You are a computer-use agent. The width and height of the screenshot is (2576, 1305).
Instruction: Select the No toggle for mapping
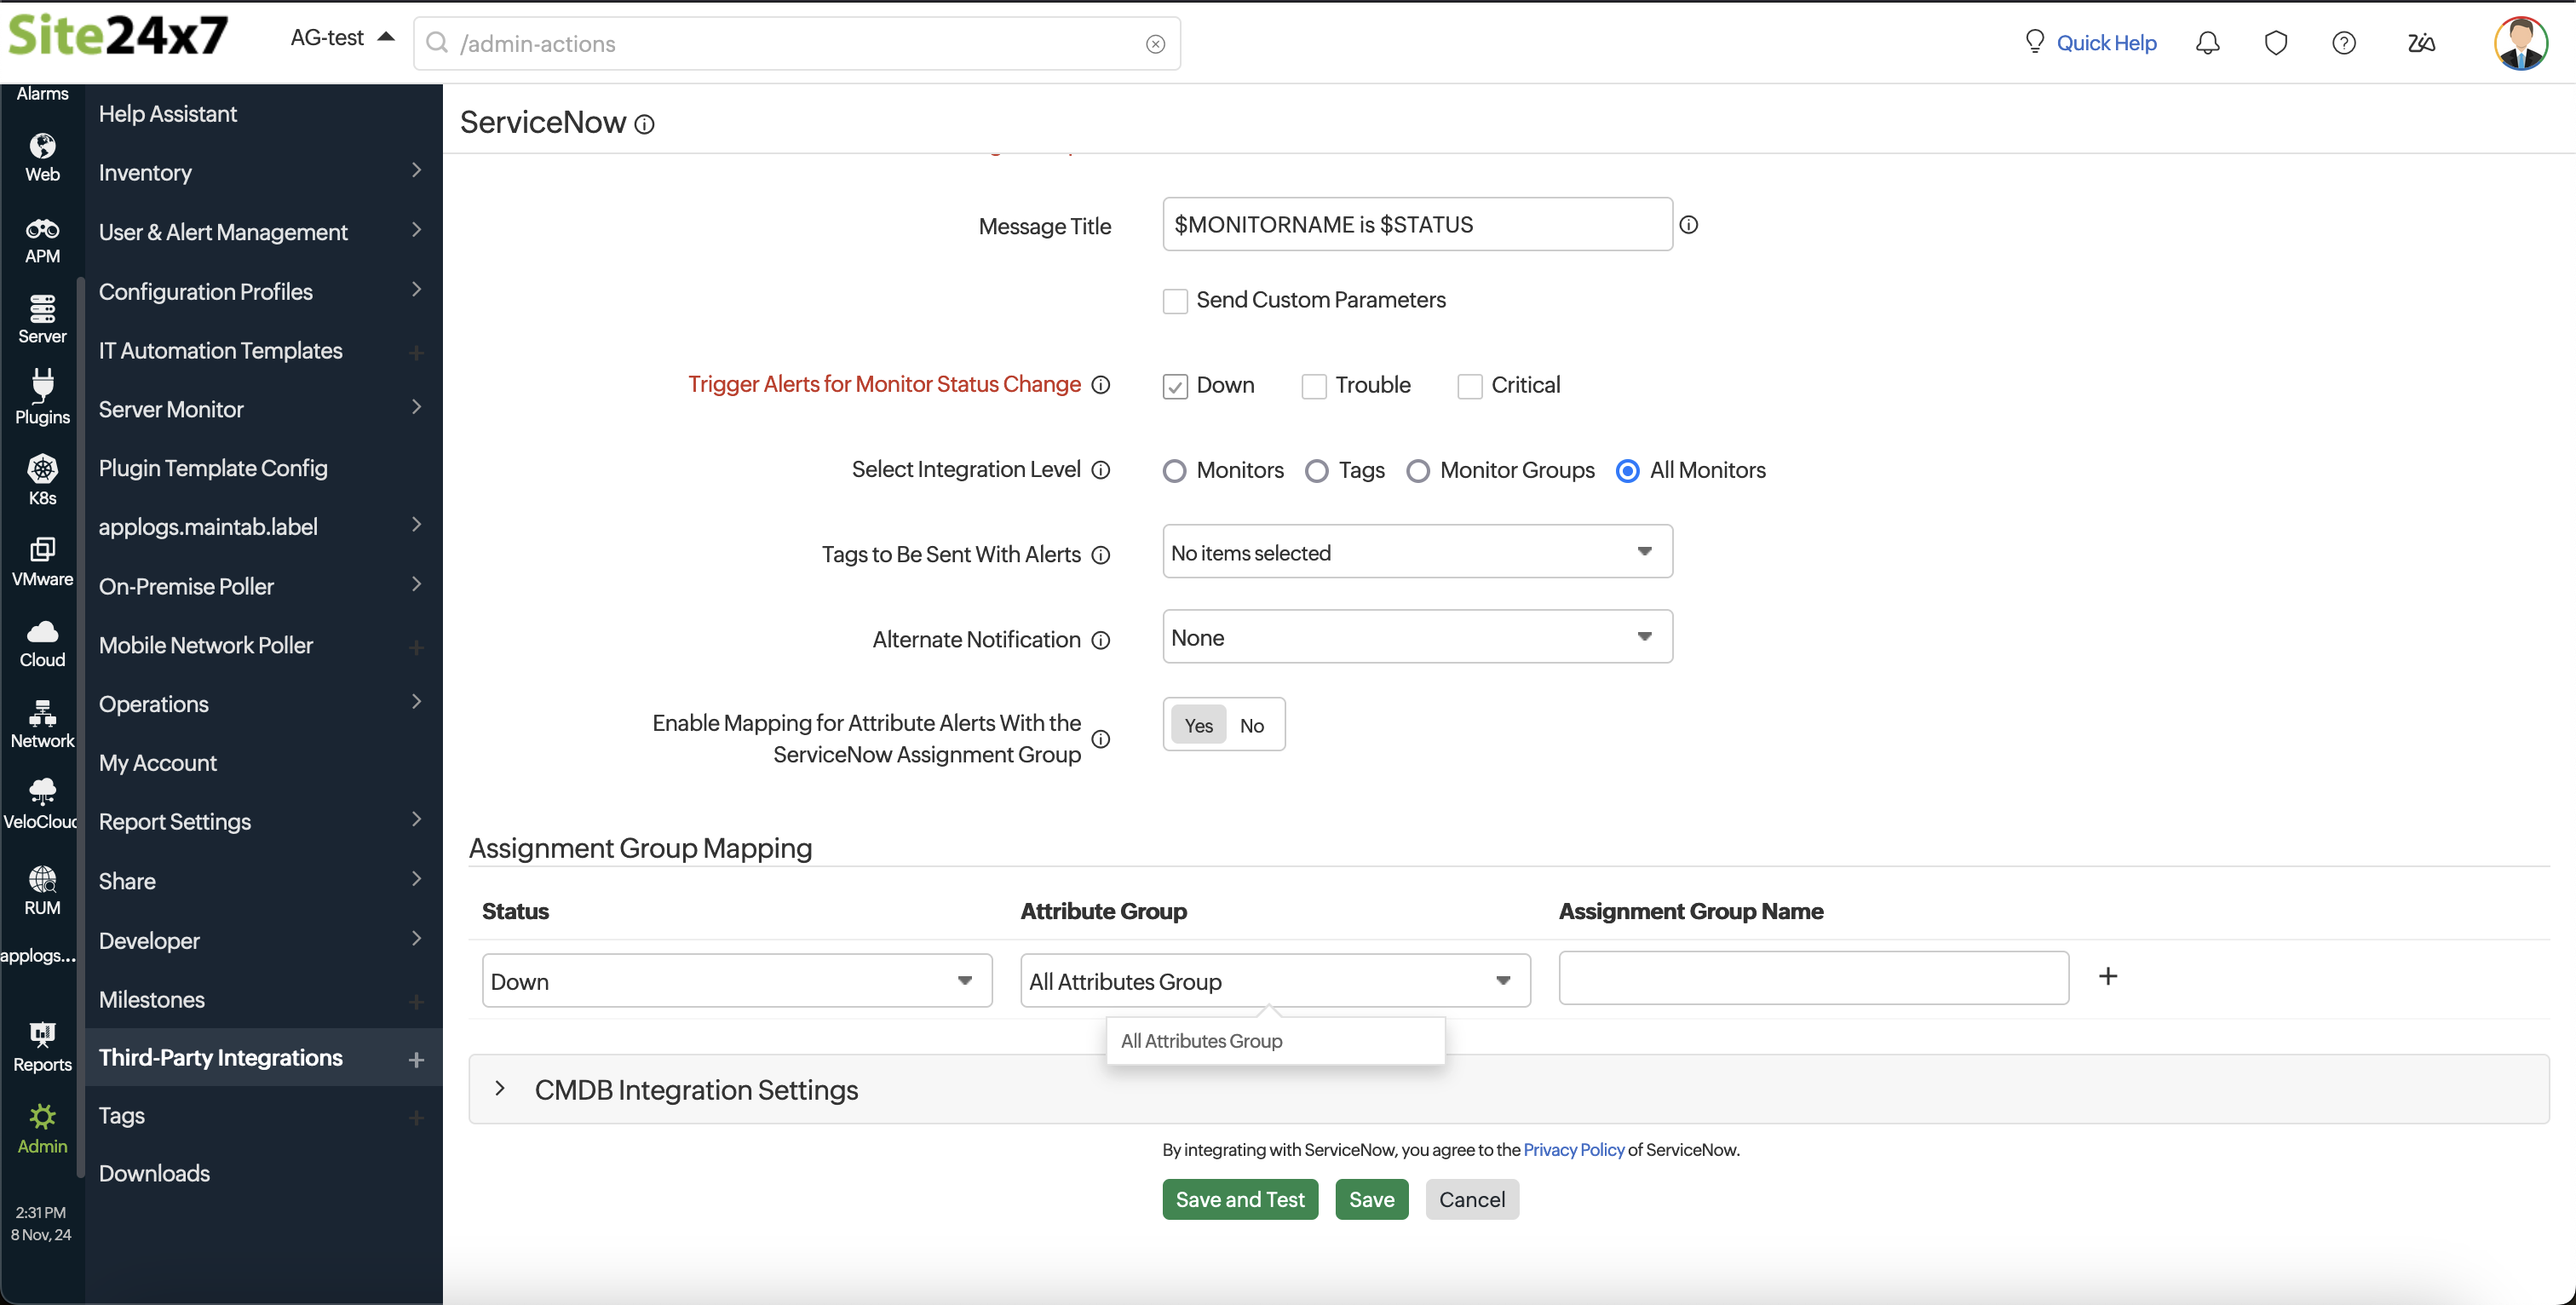point(1251,724)
